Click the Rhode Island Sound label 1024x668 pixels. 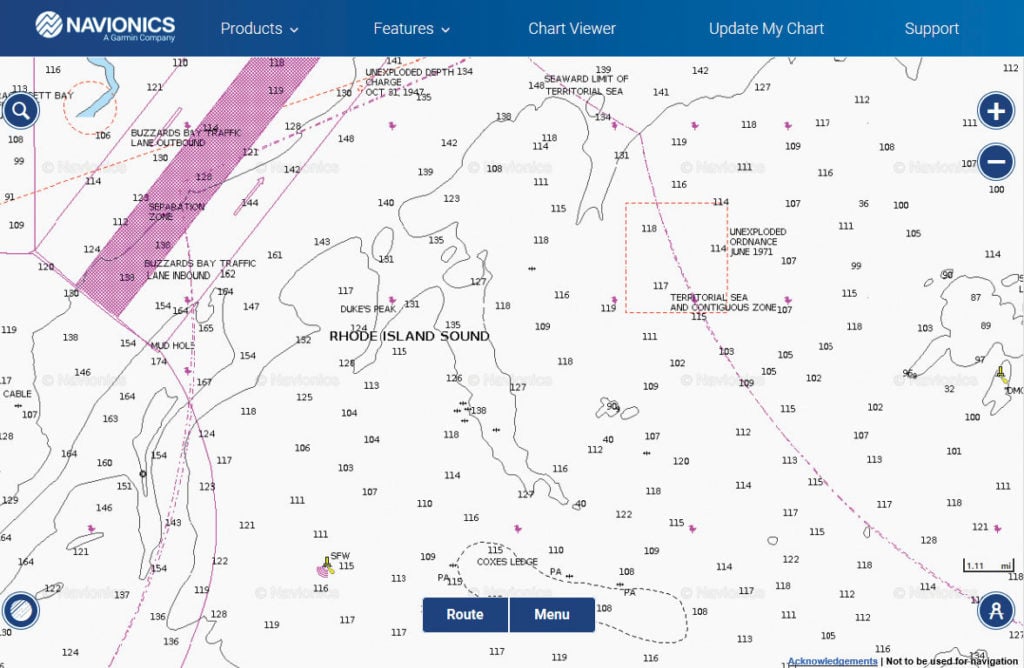(410, 336)
